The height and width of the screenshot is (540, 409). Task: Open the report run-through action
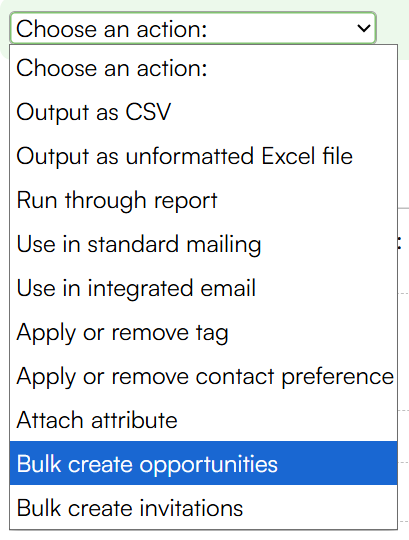(x=203, y=200)
